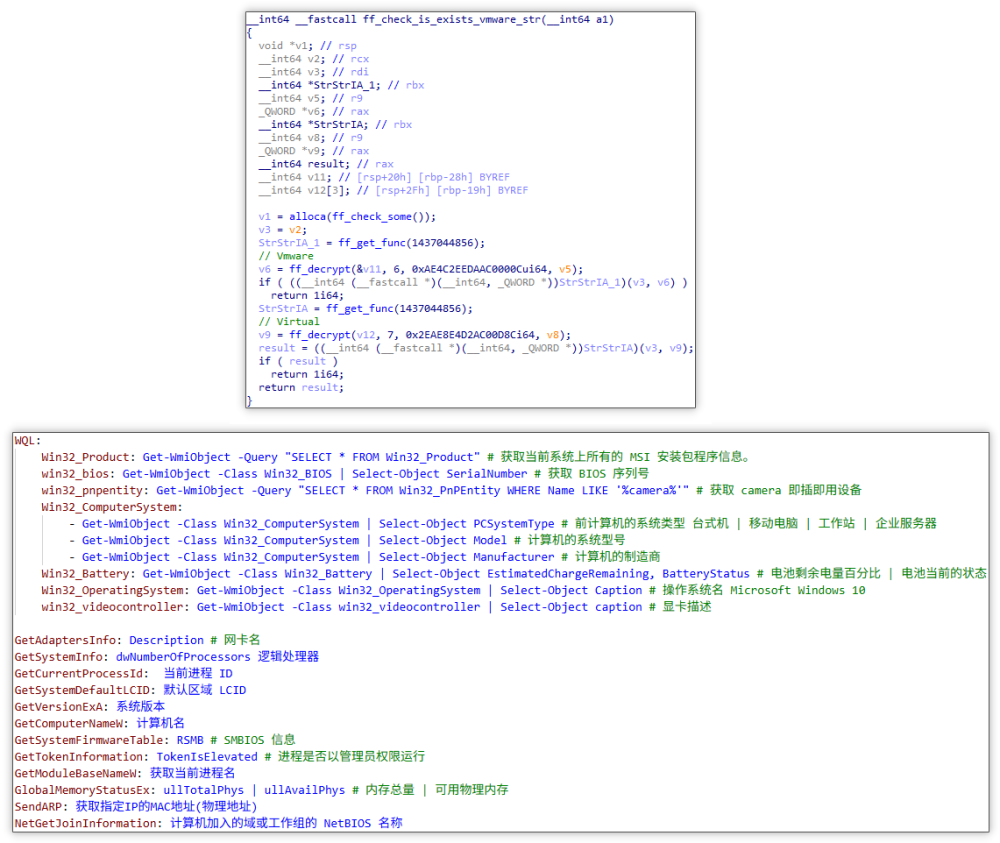Screen dimensions: 1000x843
Task: Collapse the function by clicking its closing brace
Action: 250,399
